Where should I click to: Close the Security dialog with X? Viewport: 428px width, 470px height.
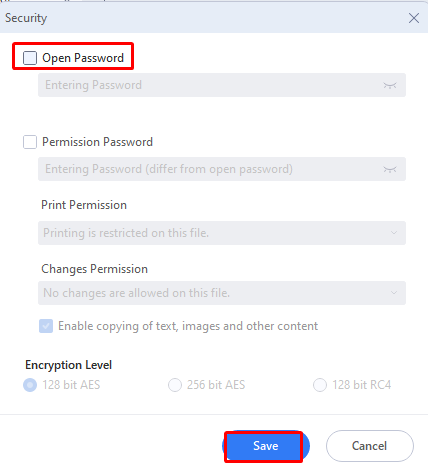(x=414, y=18)
